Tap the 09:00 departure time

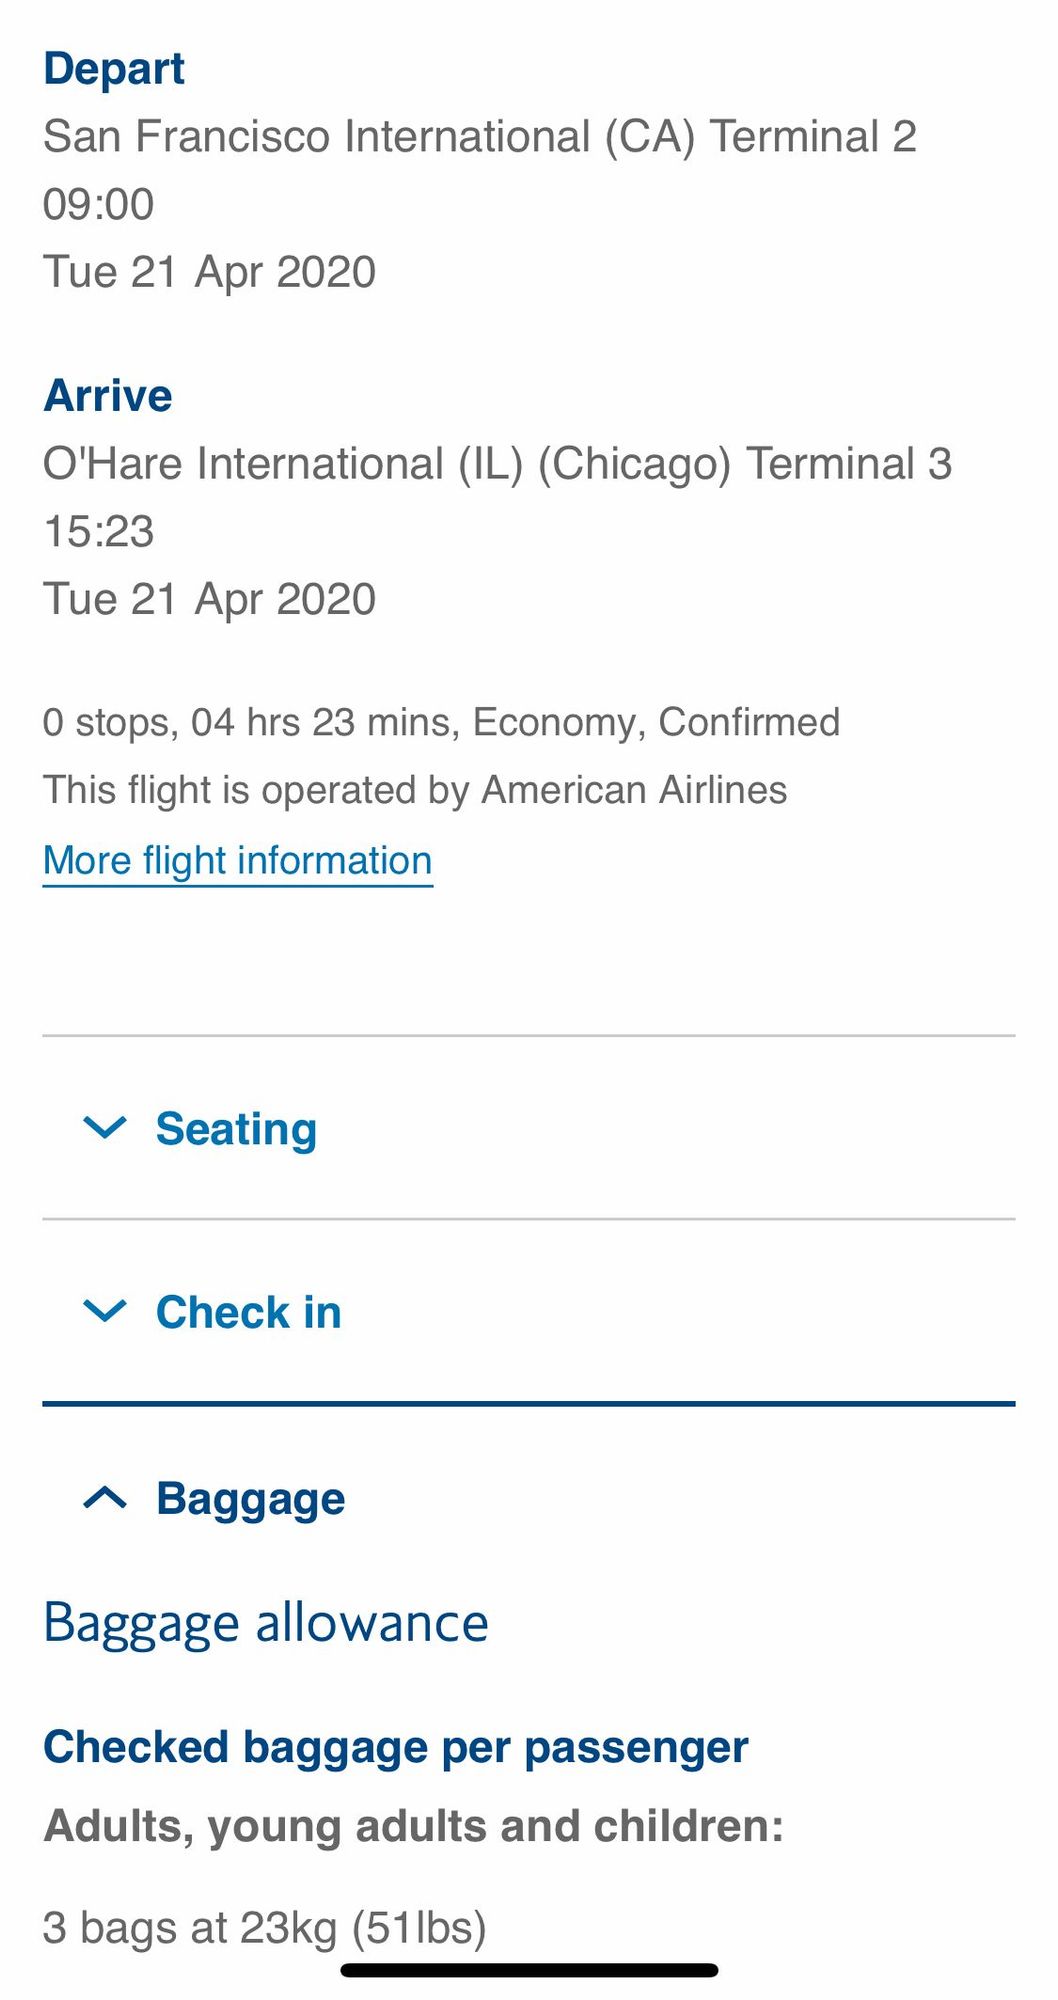point(99,204)
